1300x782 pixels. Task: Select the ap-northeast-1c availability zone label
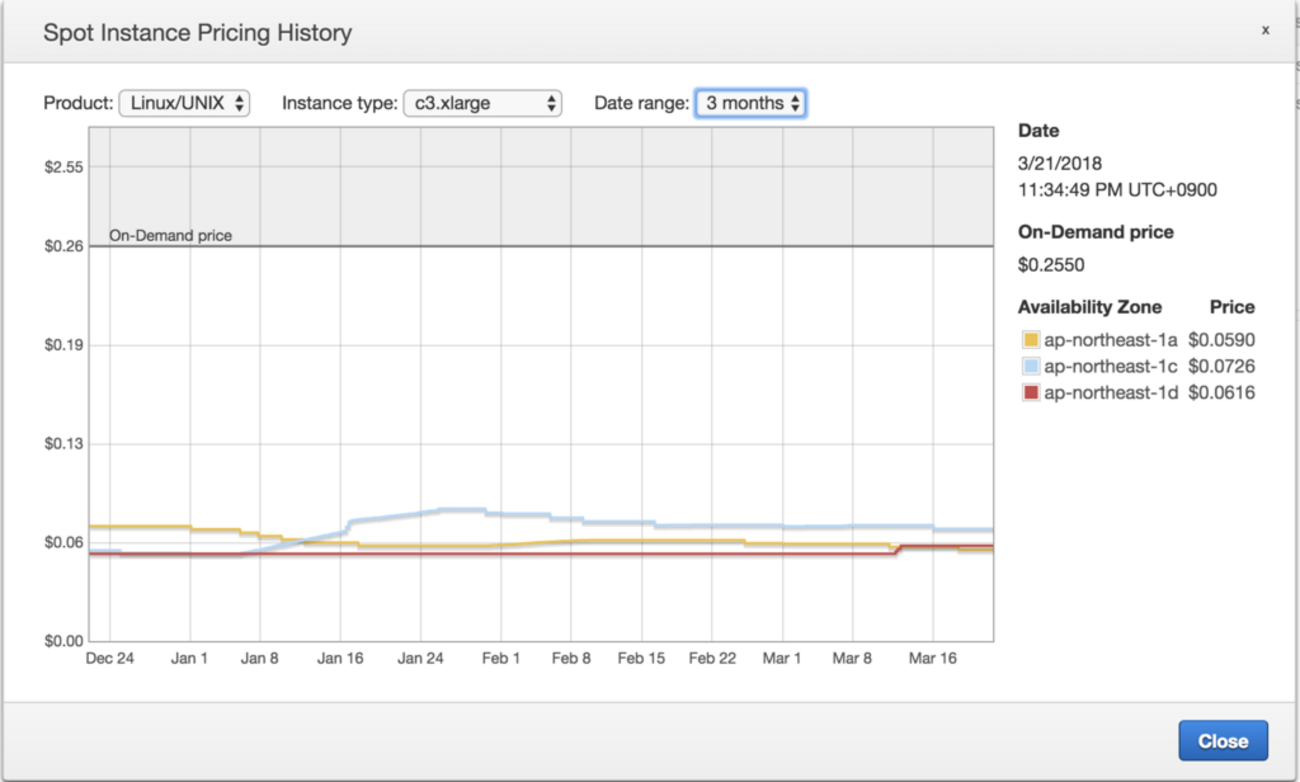pos(1111,366)
